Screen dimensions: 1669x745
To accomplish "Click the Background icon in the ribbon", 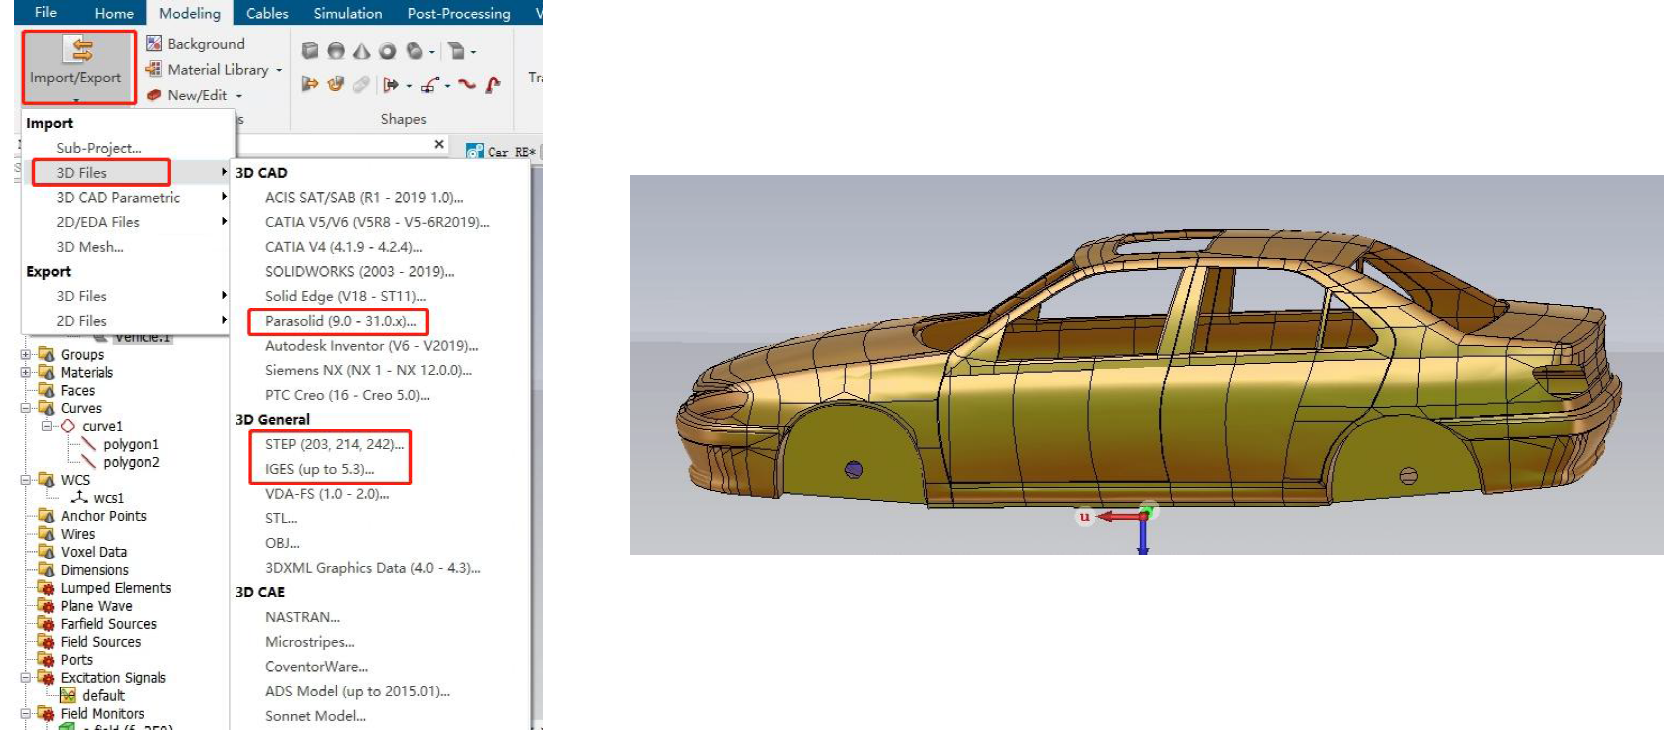I will tap(154, 43).
